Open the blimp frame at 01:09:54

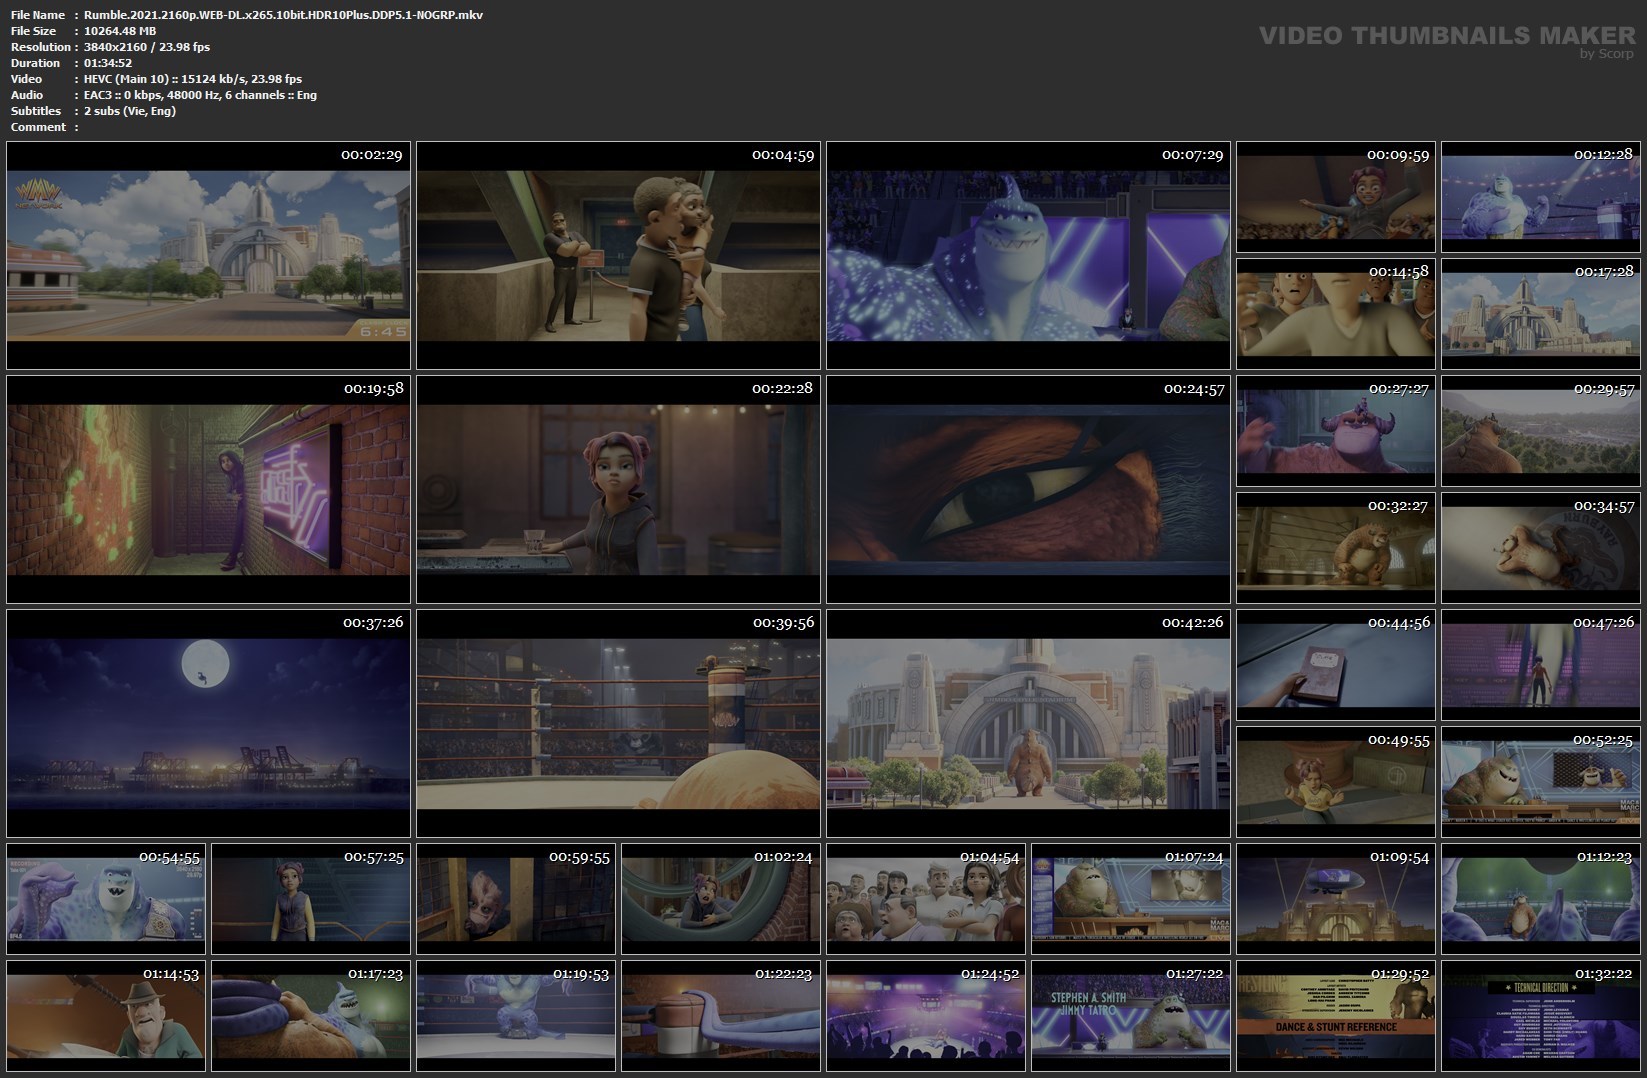(1336, 899)
